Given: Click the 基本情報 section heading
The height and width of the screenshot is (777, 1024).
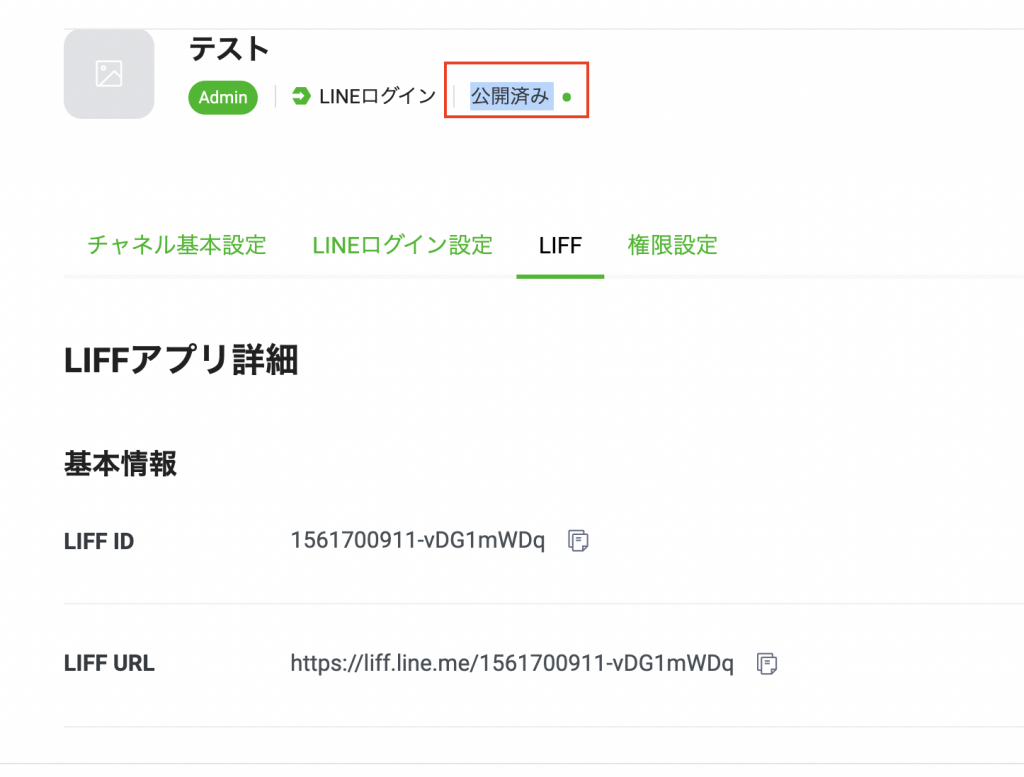Looking at the screenshot, I should click(x=120, y=464).
